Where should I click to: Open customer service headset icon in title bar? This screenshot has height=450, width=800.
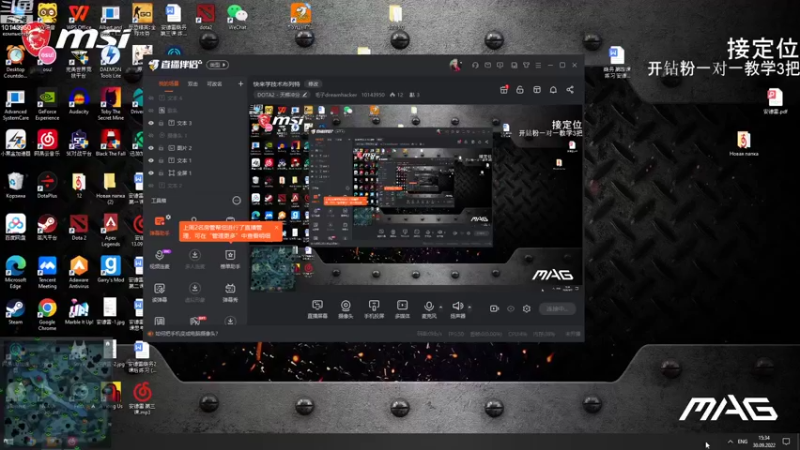[475, 65]
